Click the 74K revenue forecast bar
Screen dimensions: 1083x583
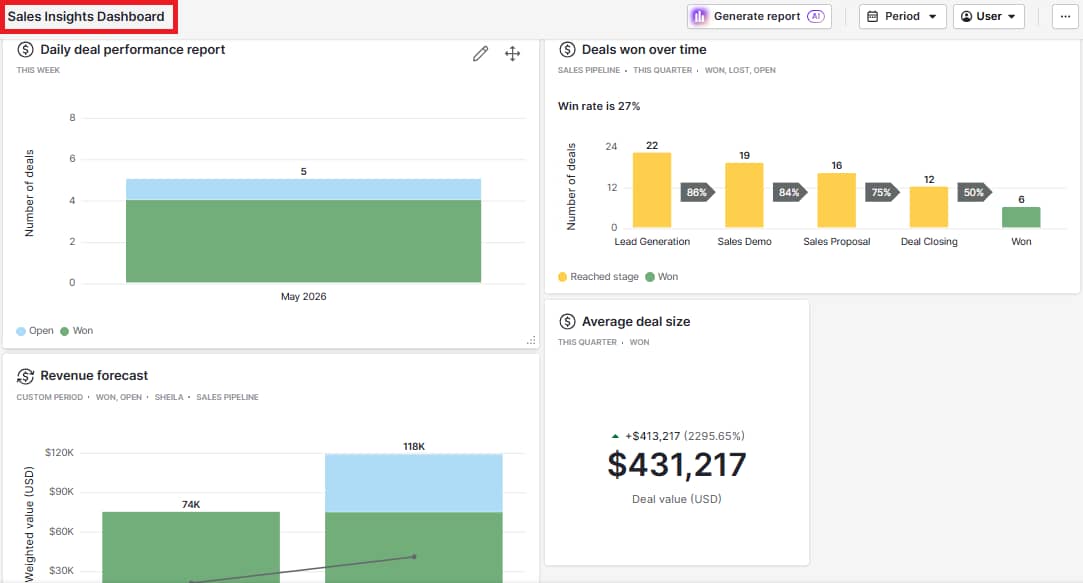click(191, 547)
